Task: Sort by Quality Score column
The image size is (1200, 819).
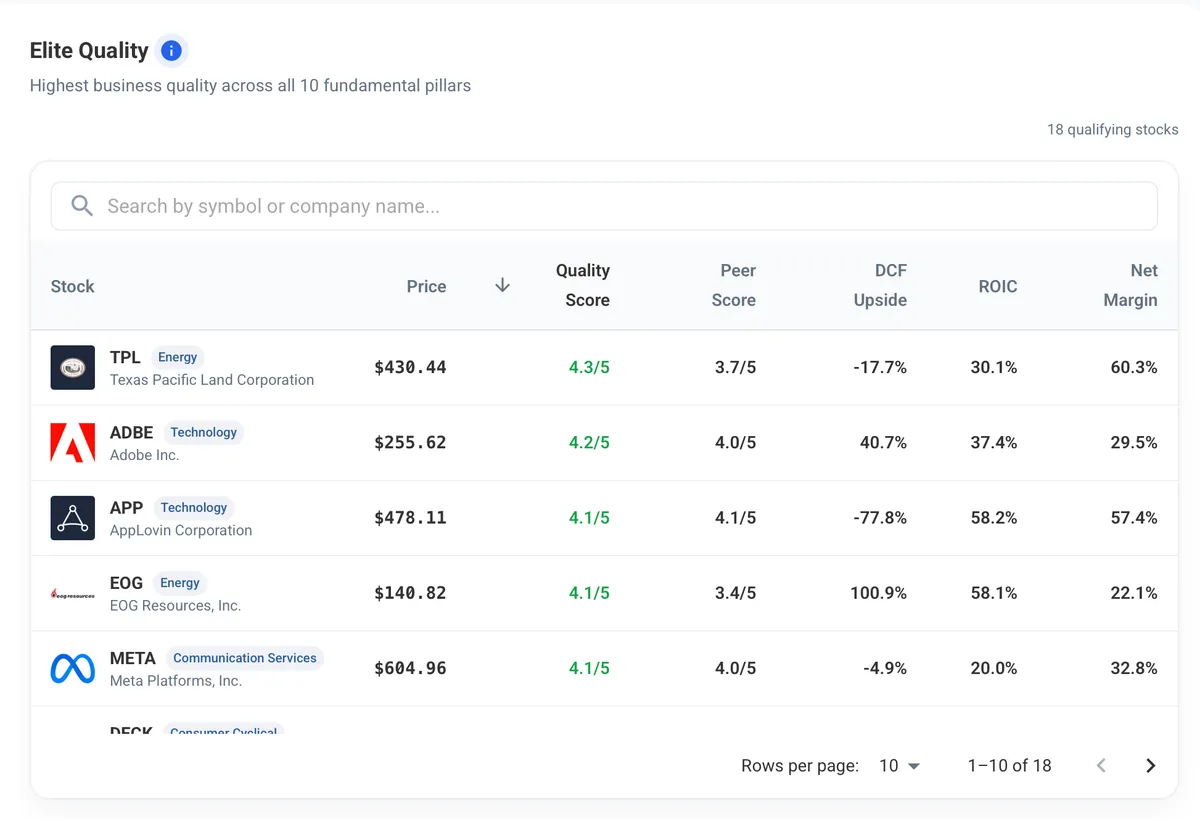Action: 583,285
